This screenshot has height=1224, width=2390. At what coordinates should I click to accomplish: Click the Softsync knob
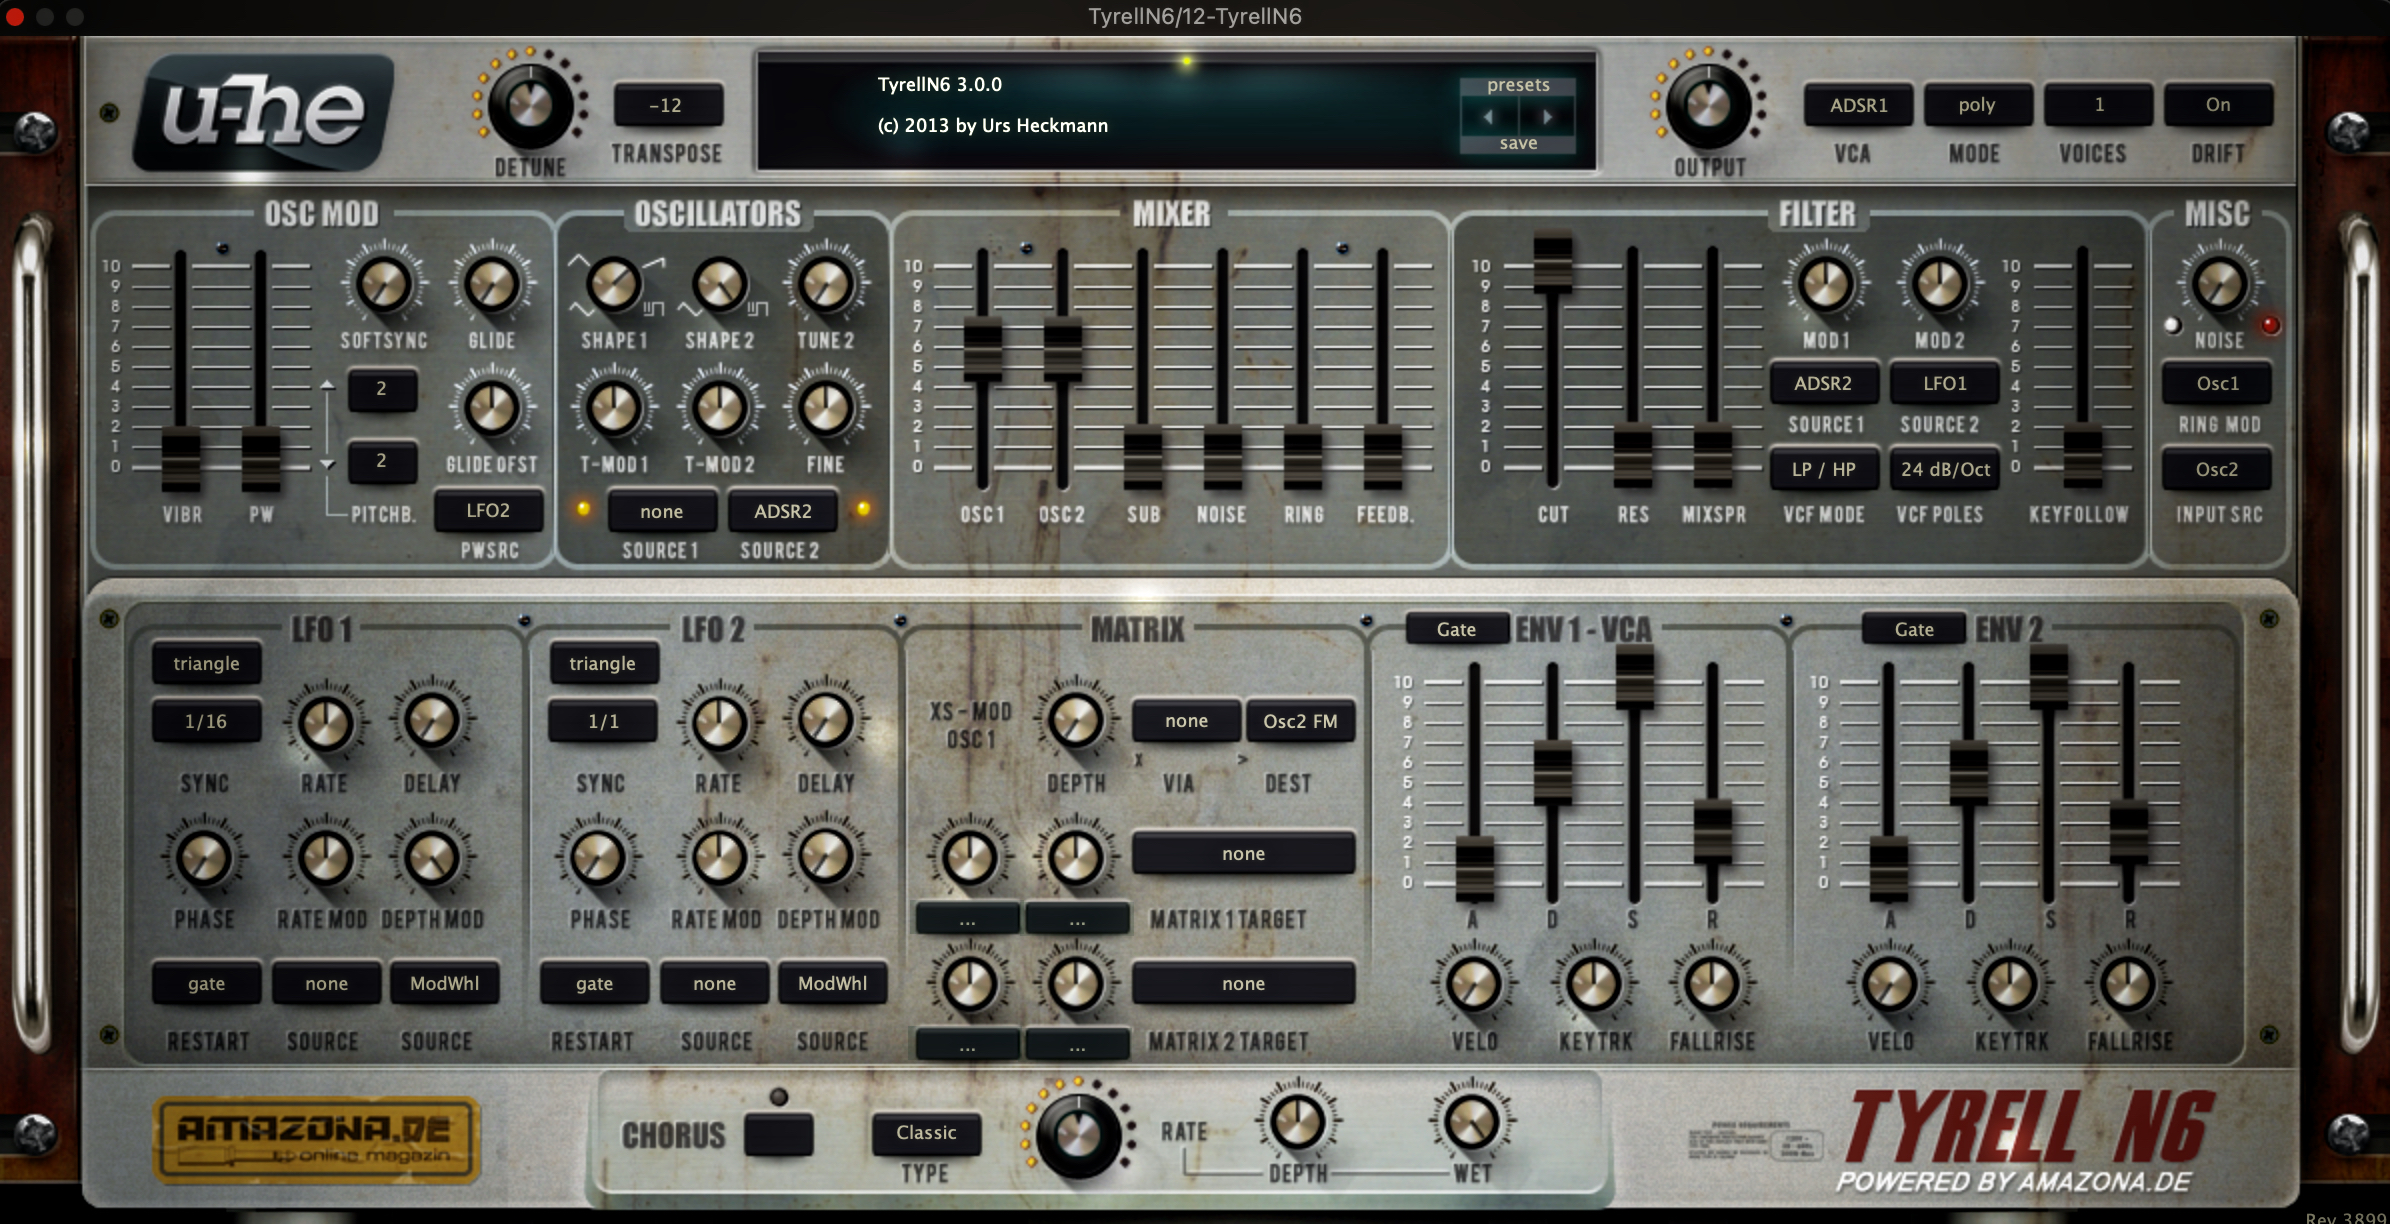click(x=384, y=284)
